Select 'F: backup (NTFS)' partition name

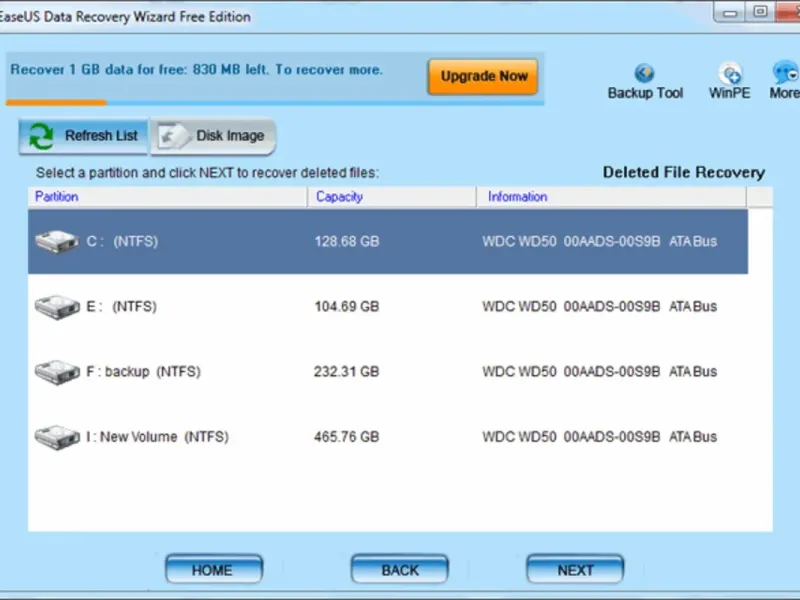[x=143, y=372]
